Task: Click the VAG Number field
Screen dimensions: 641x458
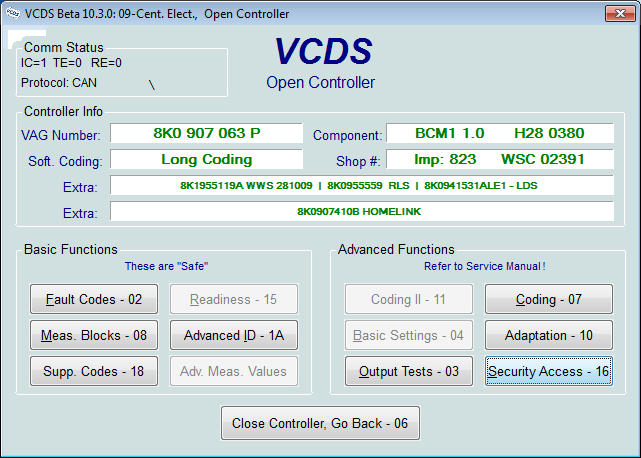Action: [206, 133]
